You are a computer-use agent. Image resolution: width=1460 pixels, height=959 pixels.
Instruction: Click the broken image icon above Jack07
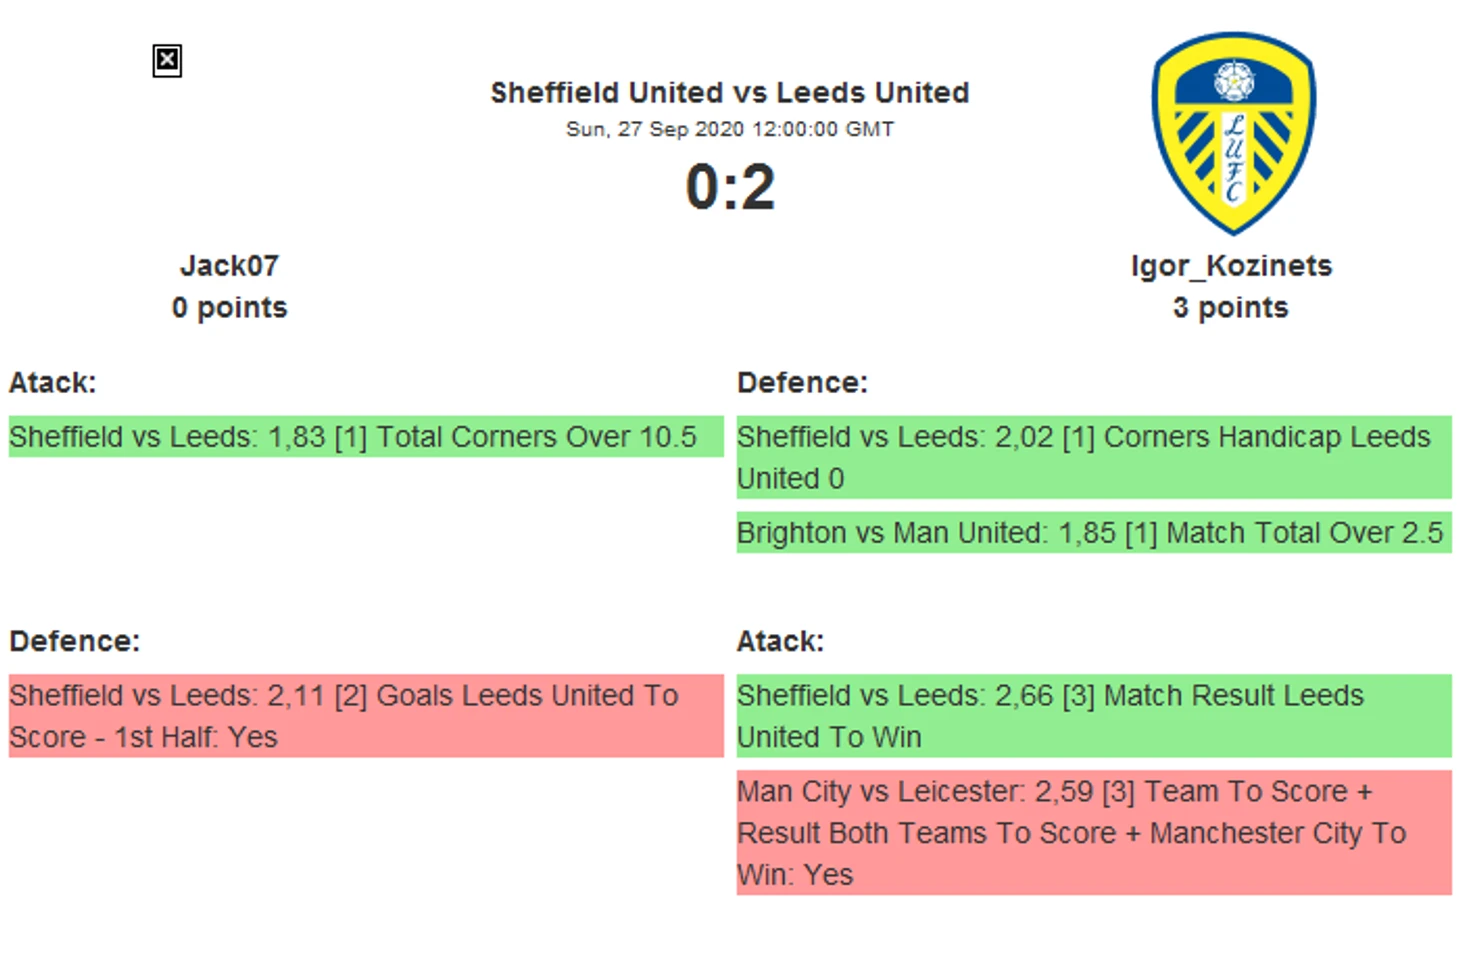pyautogui.click(x=167, y=61)
